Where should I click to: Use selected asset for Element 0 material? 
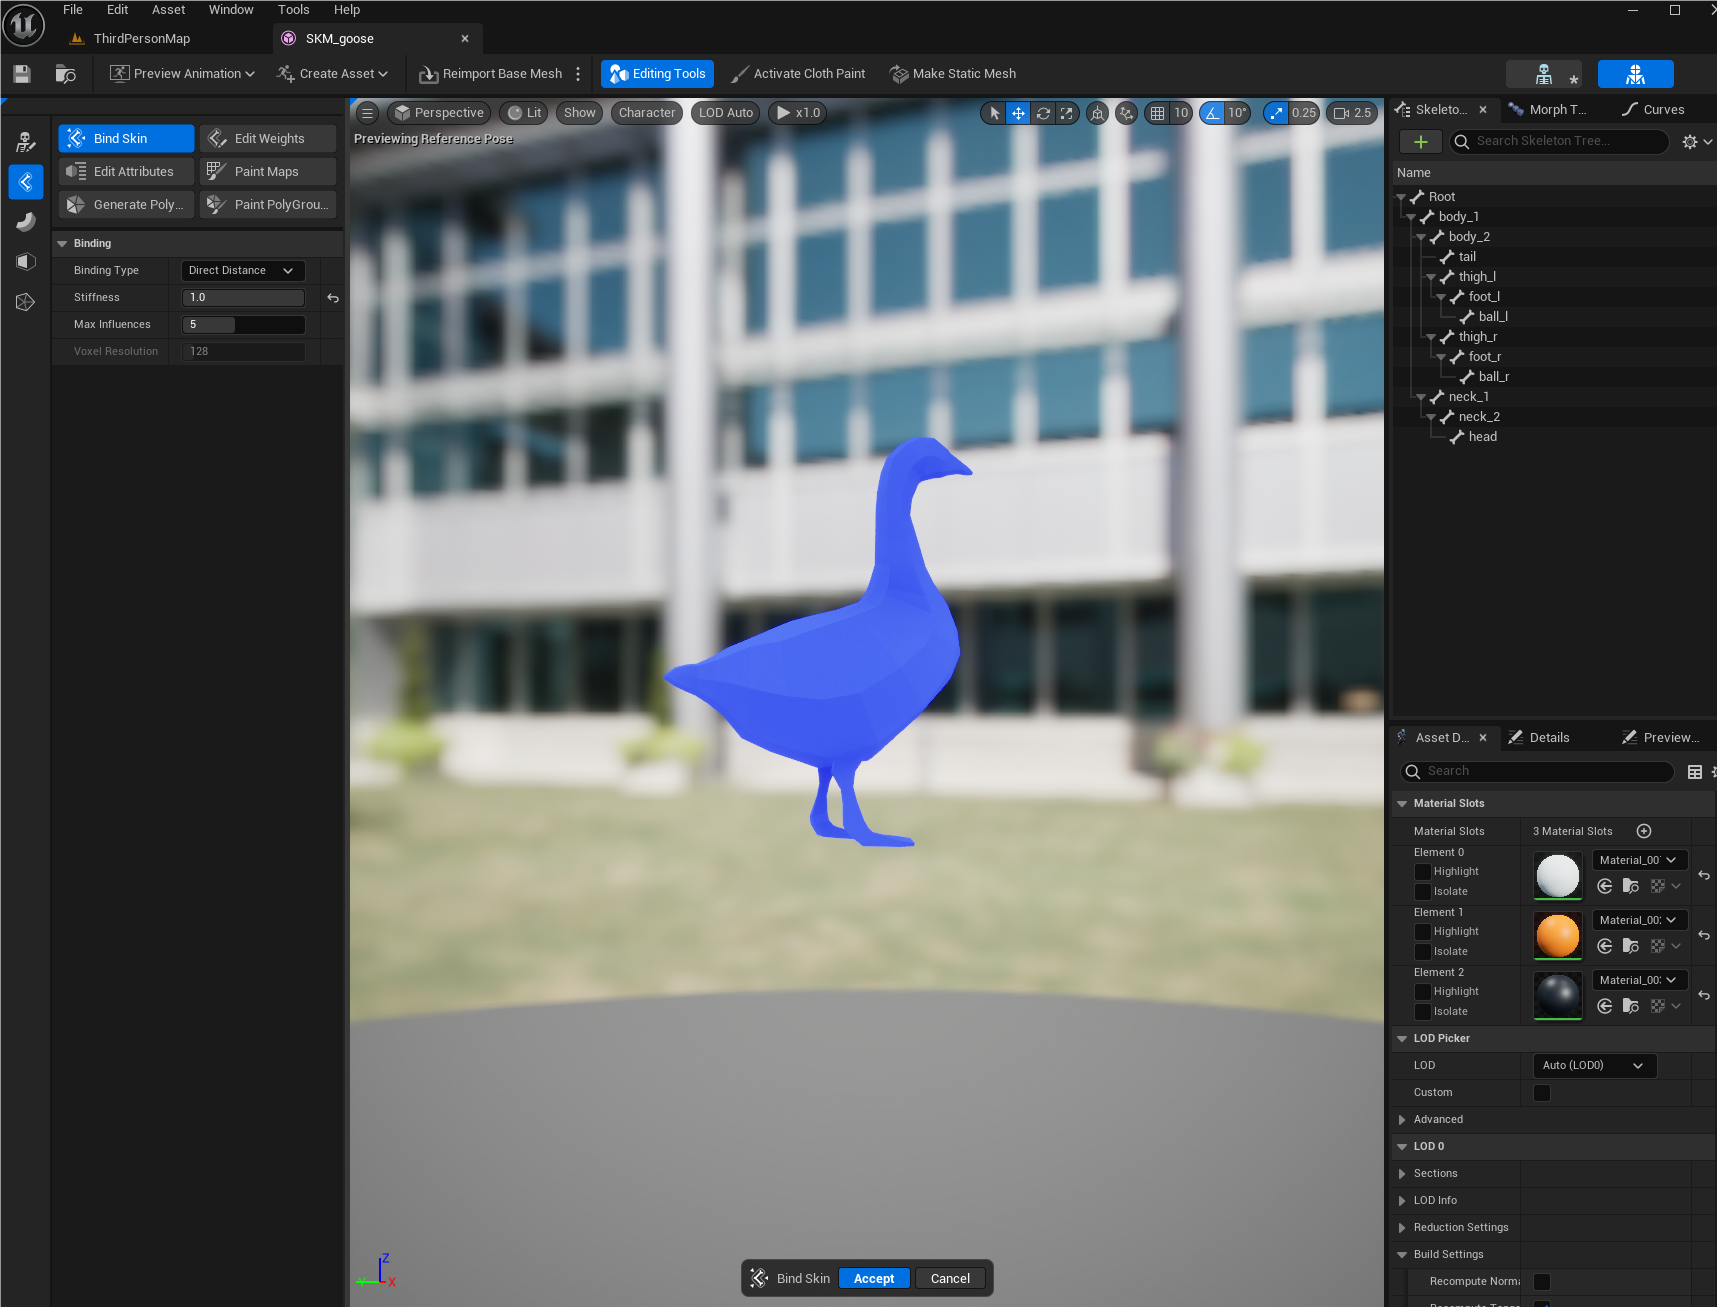pos(1605,886)
